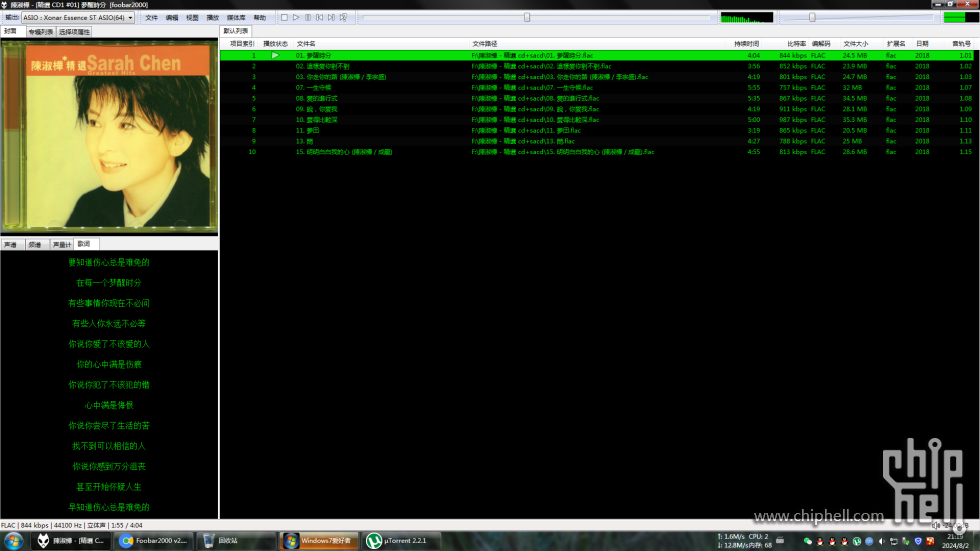Click the 扩展名 column header

coord(896,44)
